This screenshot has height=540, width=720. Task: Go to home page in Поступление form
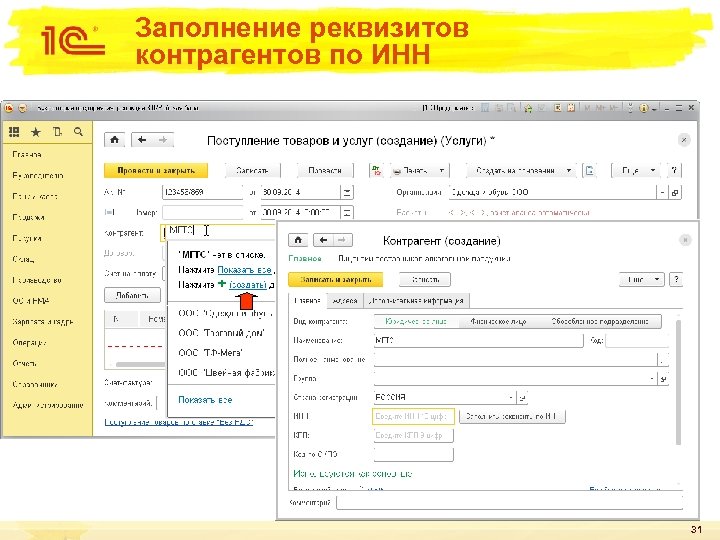click(115, 140)
